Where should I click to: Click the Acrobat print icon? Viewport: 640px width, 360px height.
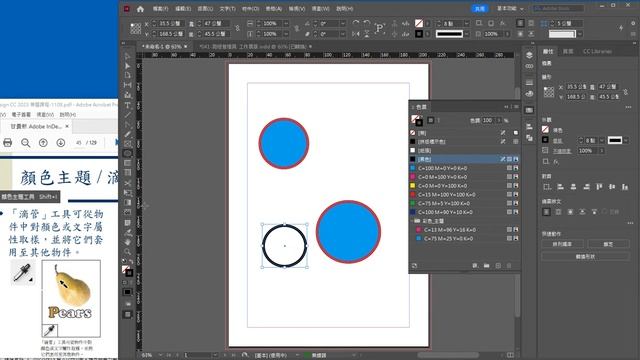pos(7,142)
